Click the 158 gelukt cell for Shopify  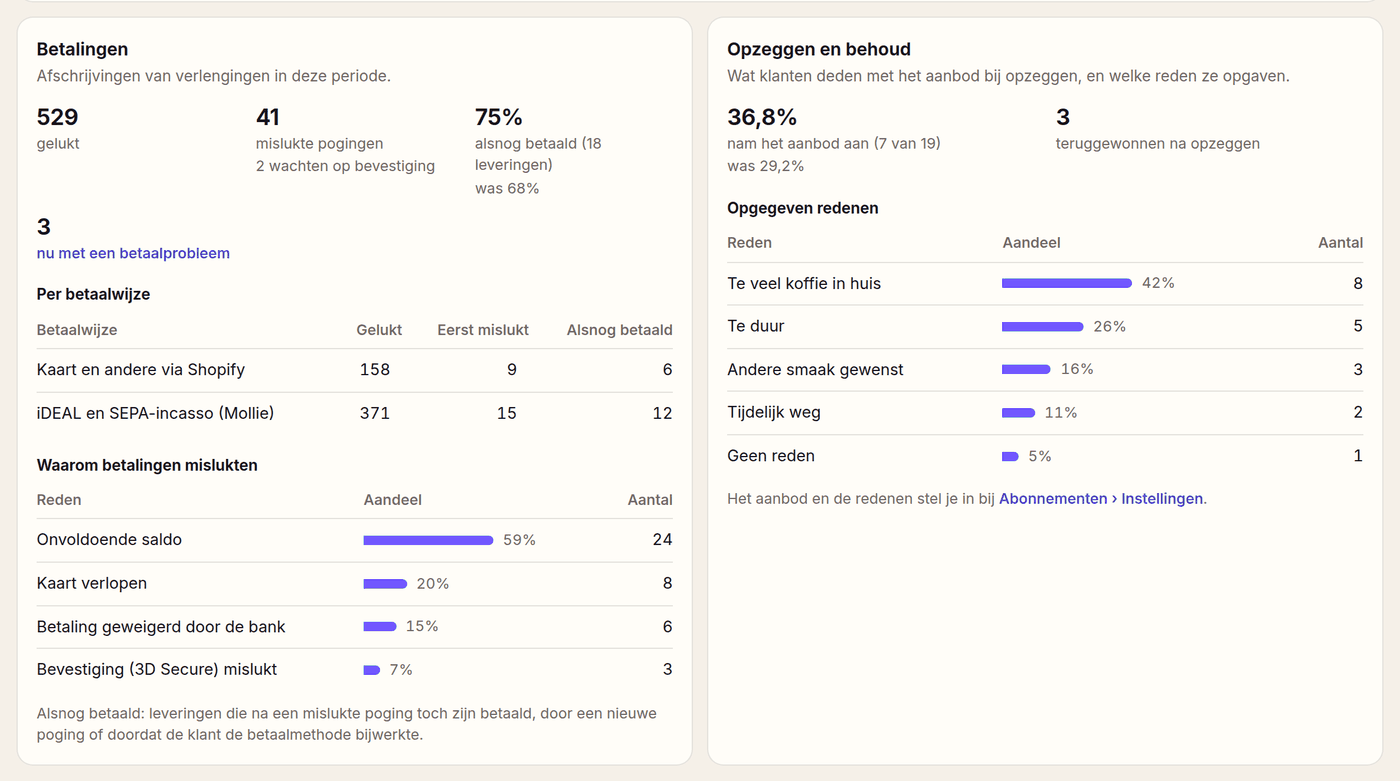375,370
